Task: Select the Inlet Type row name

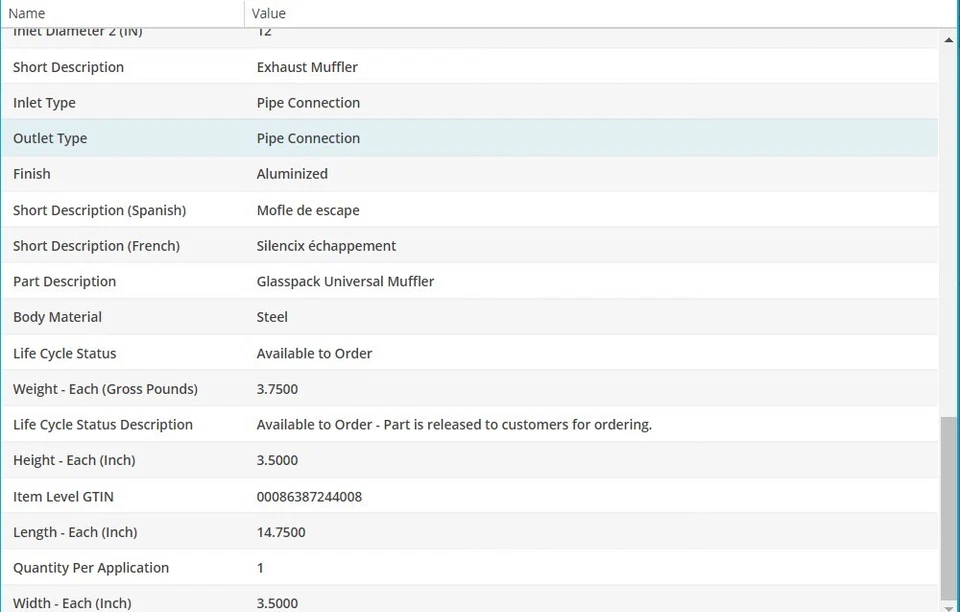Action: [x=44, y=103]
